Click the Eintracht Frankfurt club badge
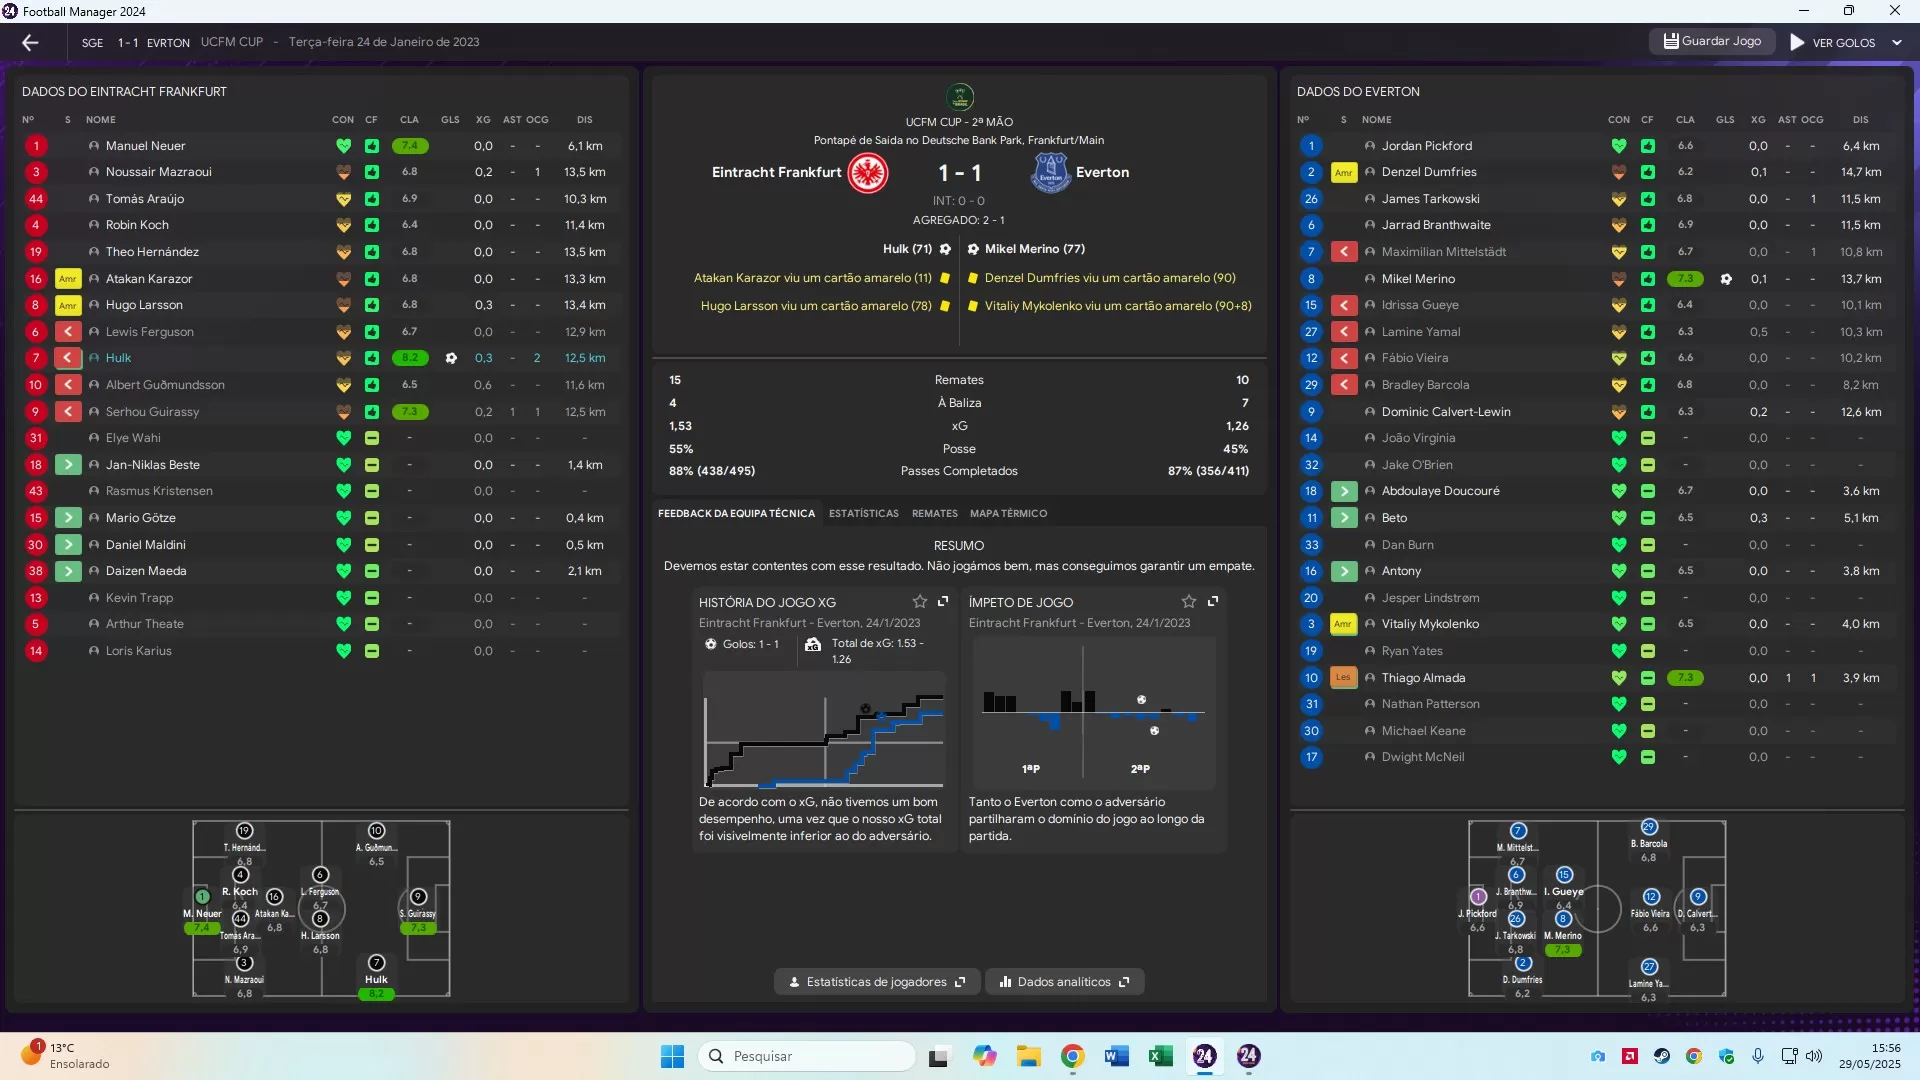The height and width of the screenshot is (1080, 1920). pos(868,173)
